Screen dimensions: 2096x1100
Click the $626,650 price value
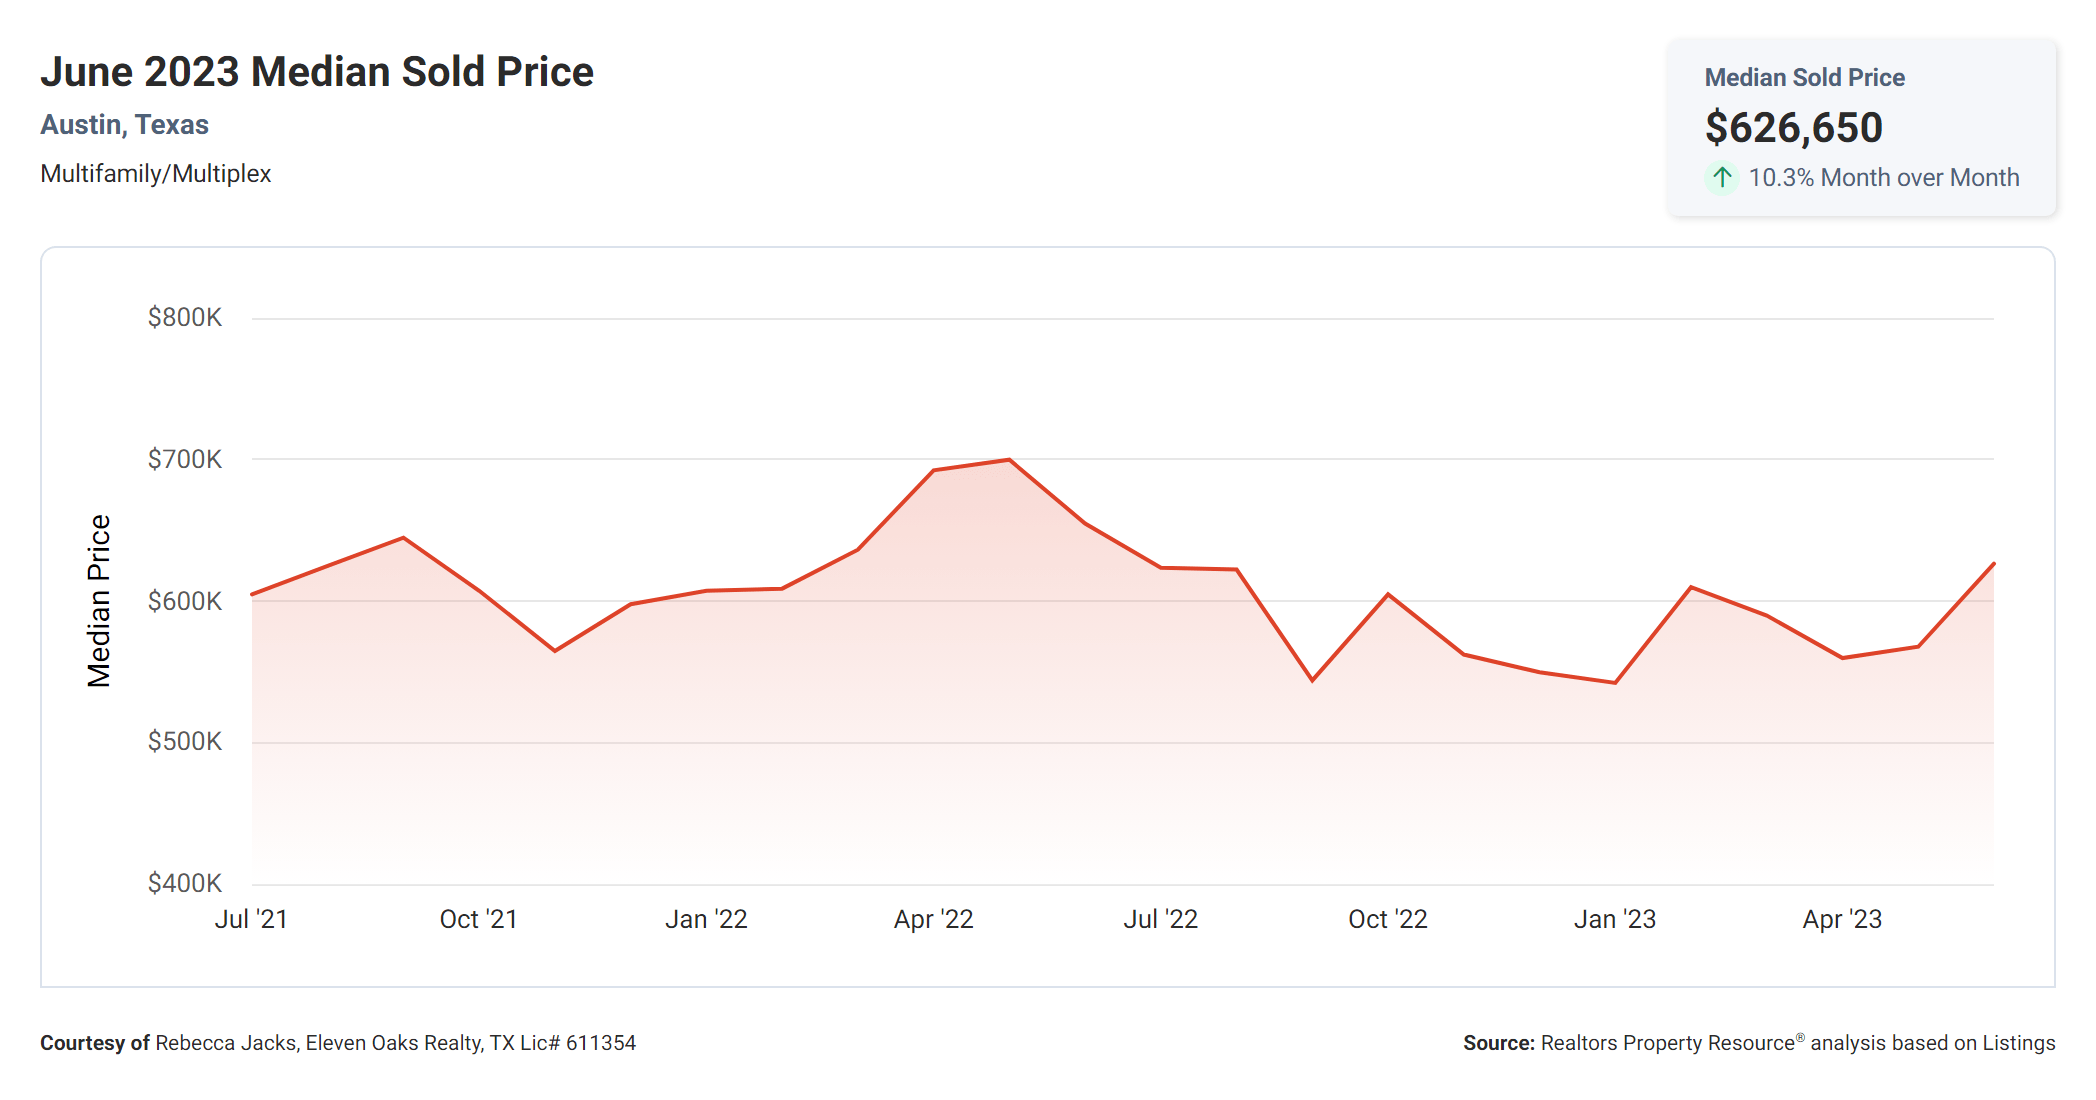point(1793,128)
